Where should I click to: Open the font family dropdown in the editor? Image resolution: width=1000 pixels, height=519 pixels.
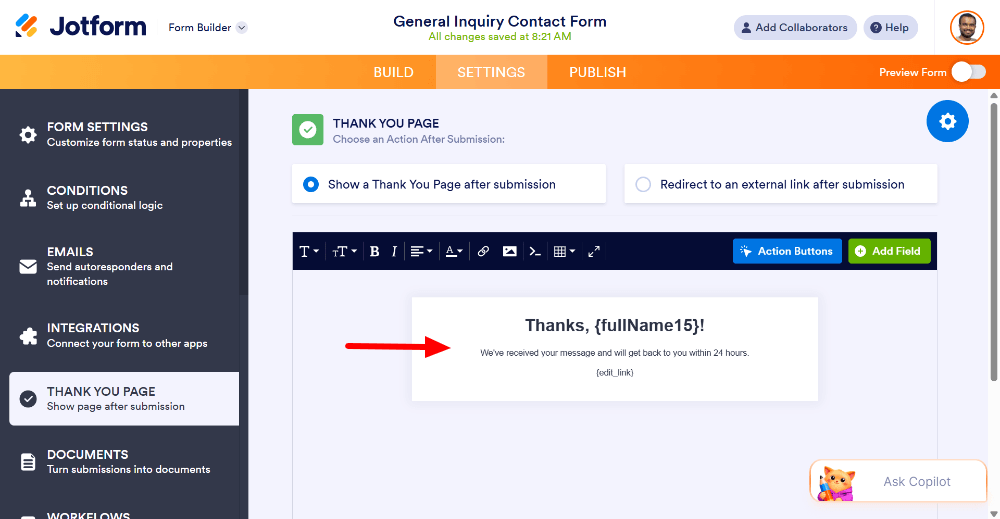click(309, 251)
